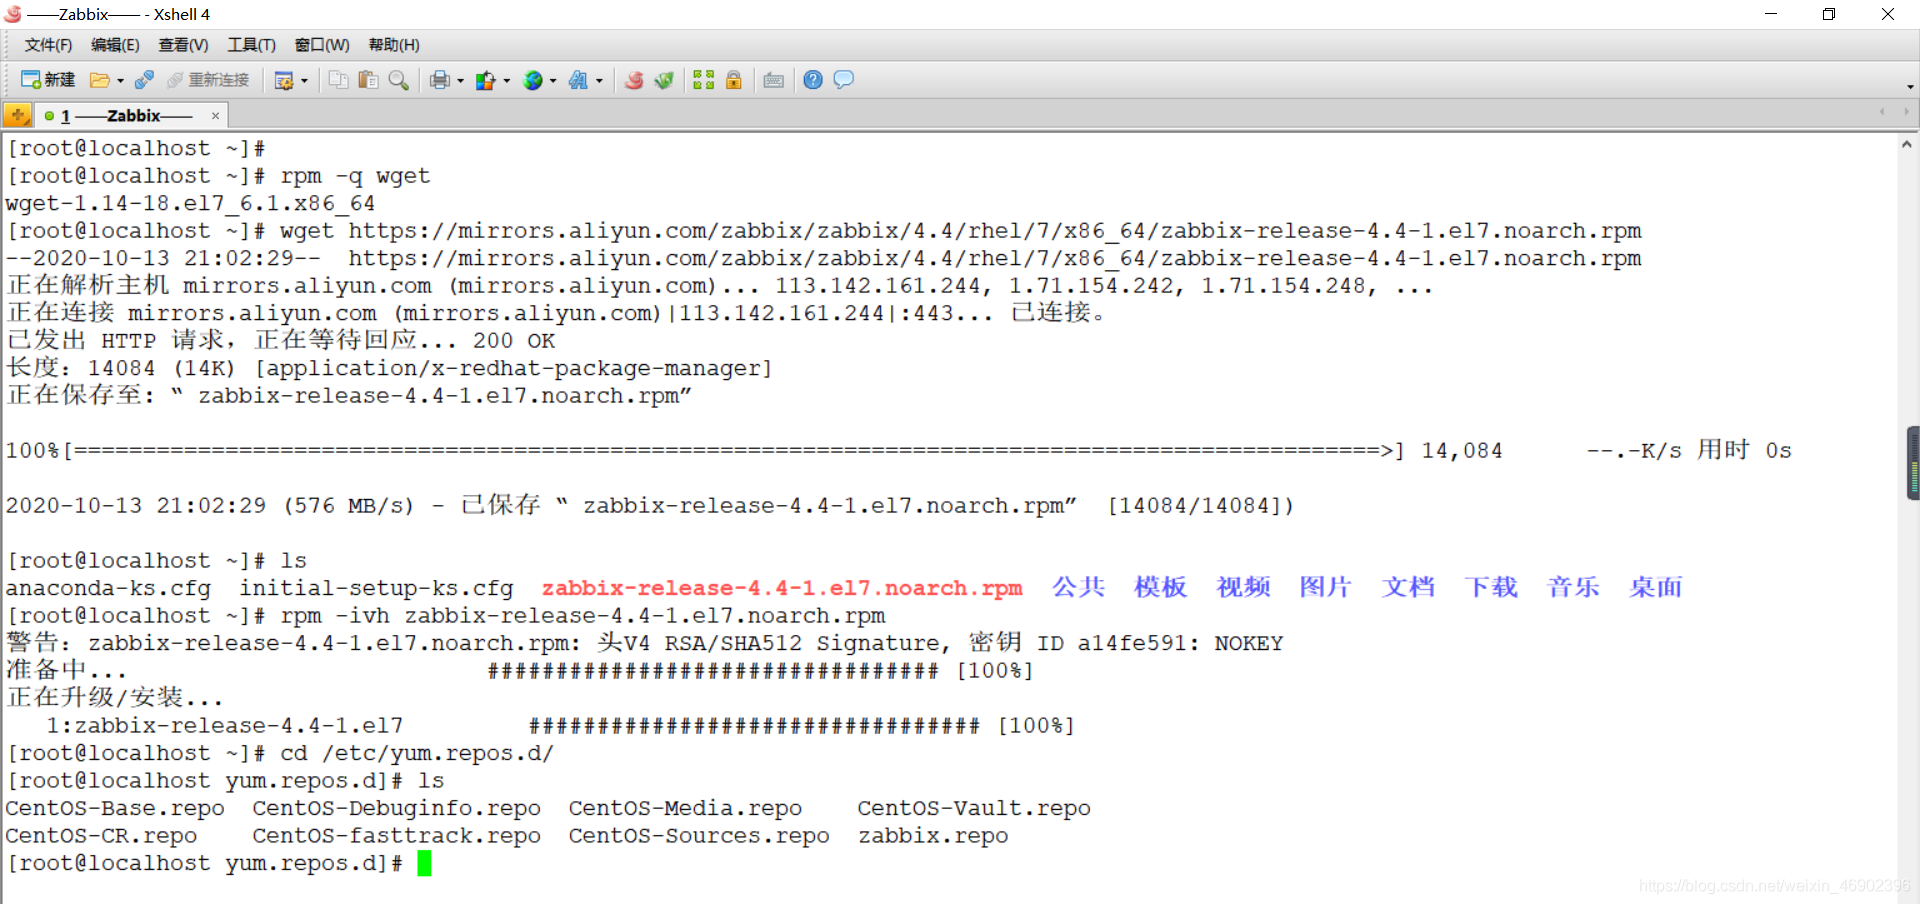
Task: Open the 查看(V) menu
Action: (x=183, y=45)
